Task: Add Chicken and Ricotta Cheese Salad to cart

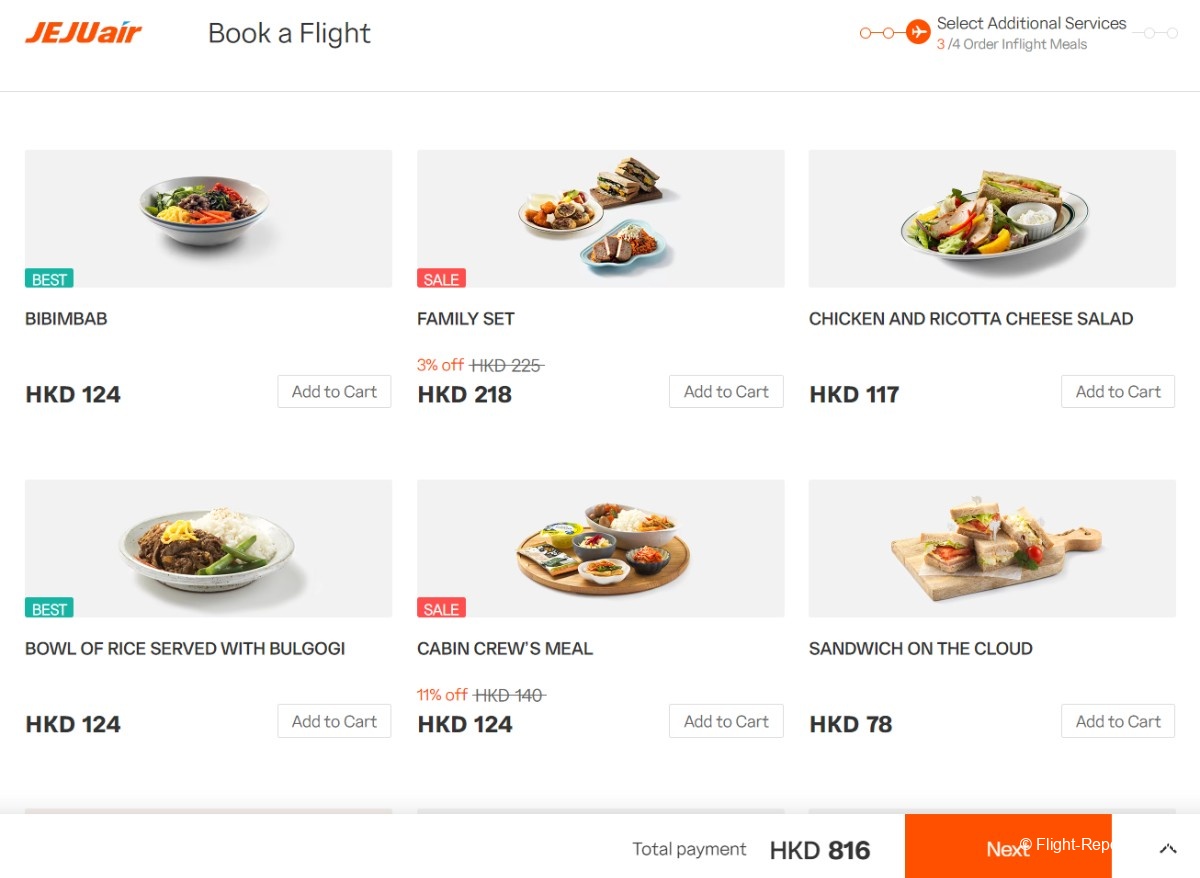Action: (x=1117, y=392)
